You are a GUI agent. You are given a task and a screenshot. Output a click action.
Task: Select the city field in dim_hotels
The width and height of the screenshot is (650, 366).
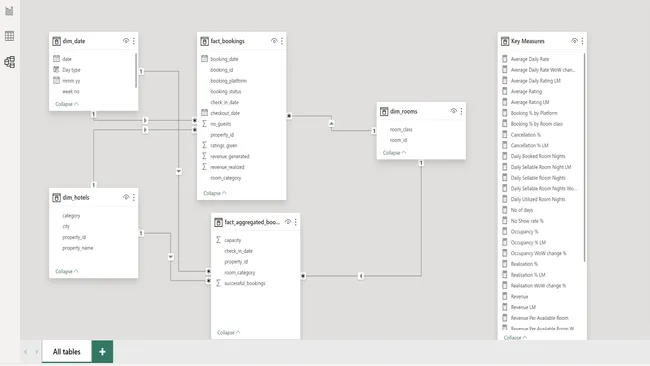(66, 226)
